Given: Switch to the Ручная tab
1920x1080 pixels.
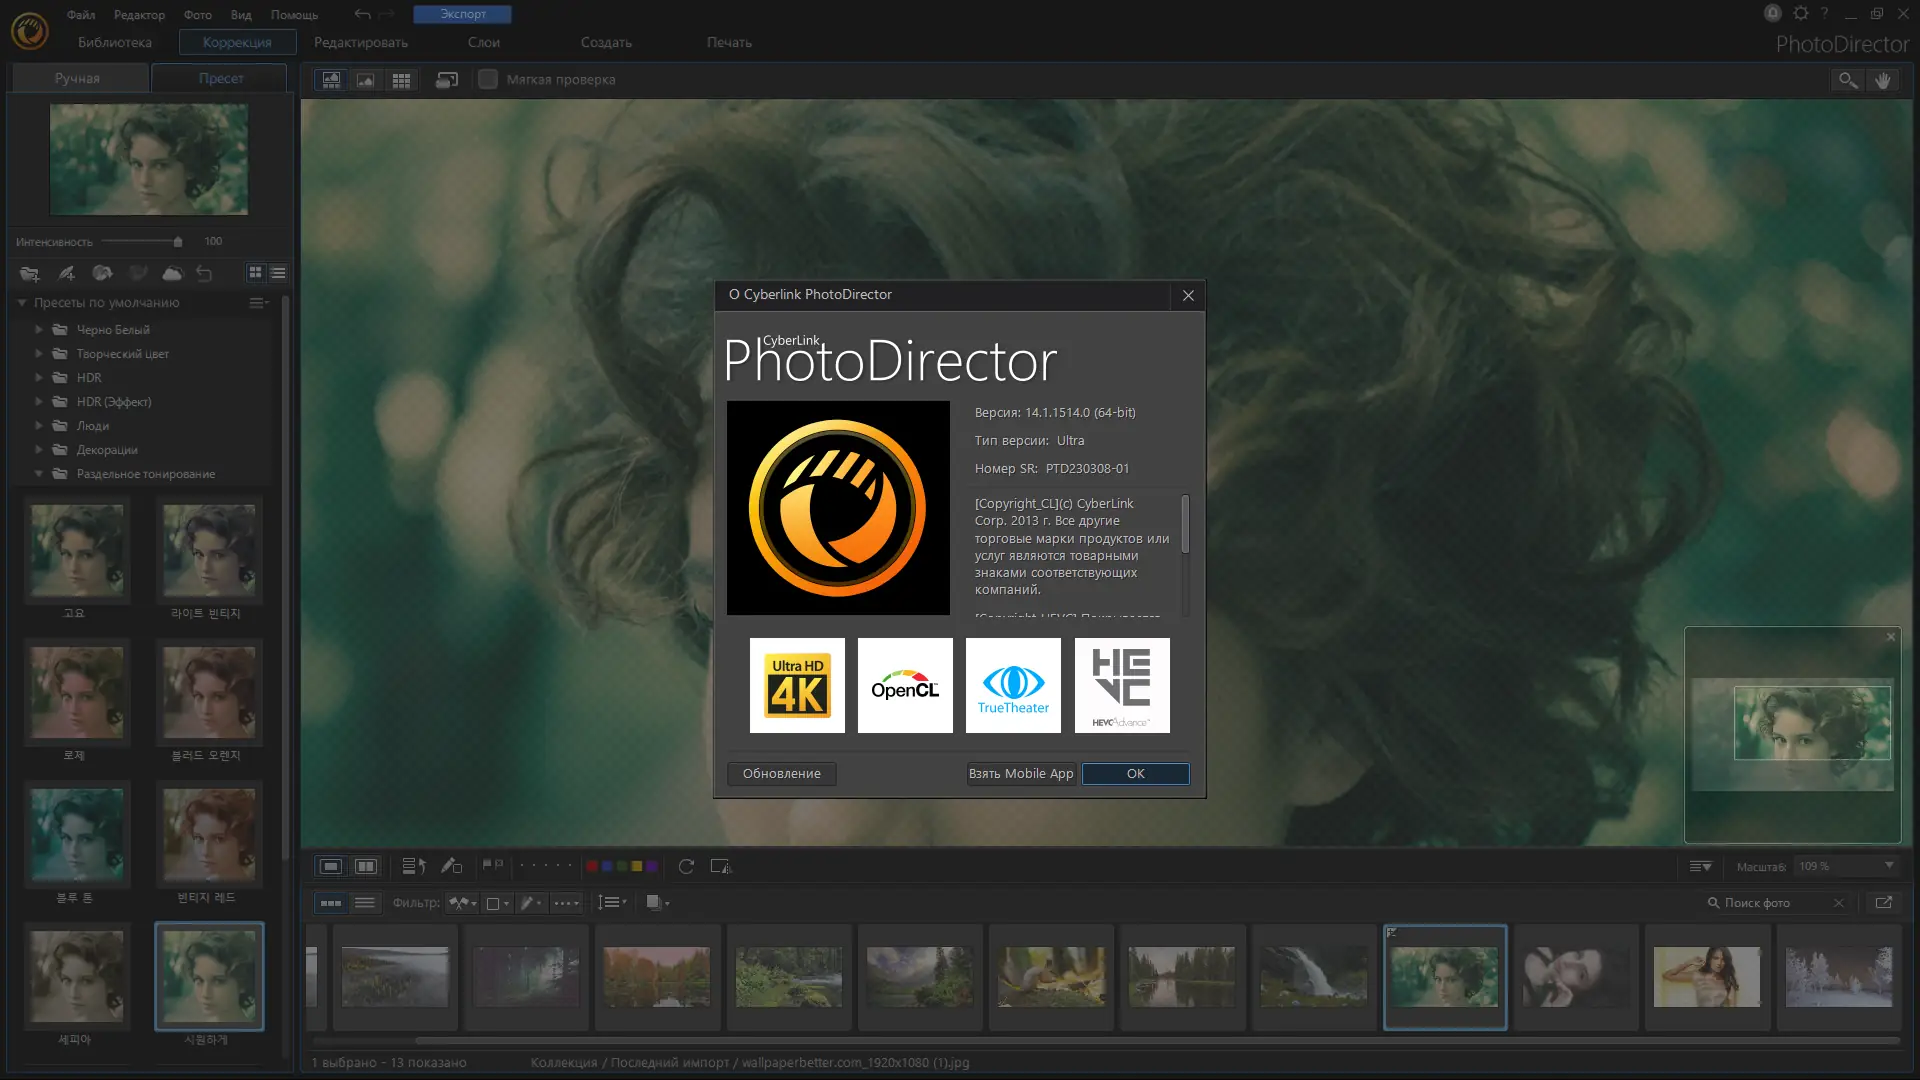Looking at the screenshot, I should pyautogui.click(x=77, y=78).
